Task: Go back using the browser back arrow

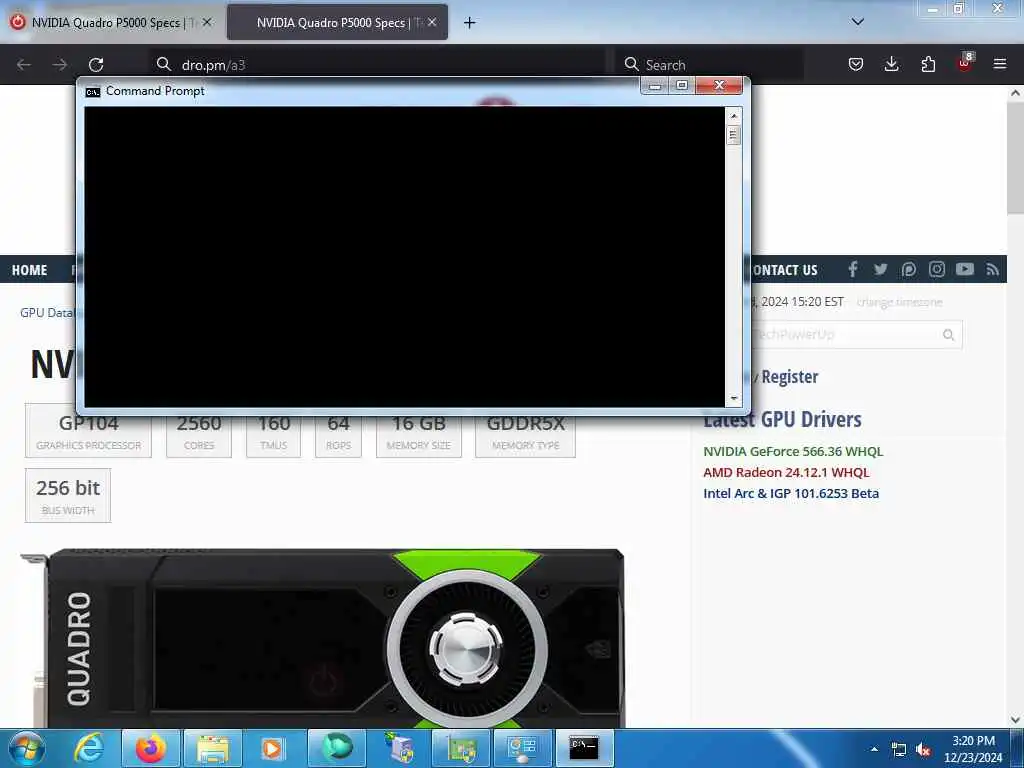Action: coord(24,65)
